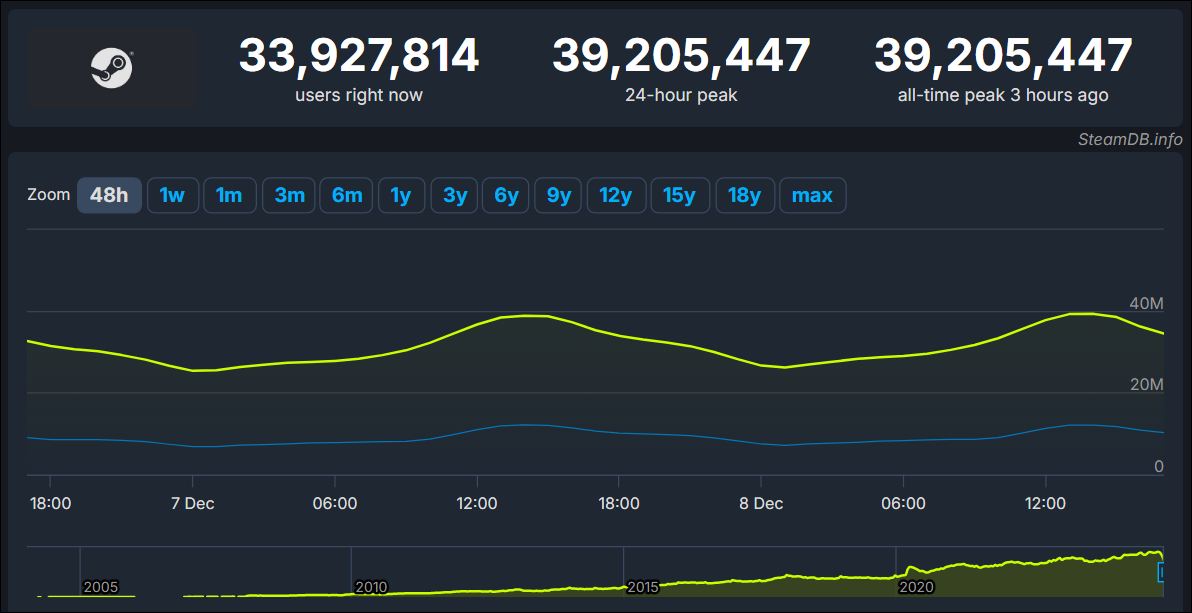
Task: Show max time range
Action: 812,195
